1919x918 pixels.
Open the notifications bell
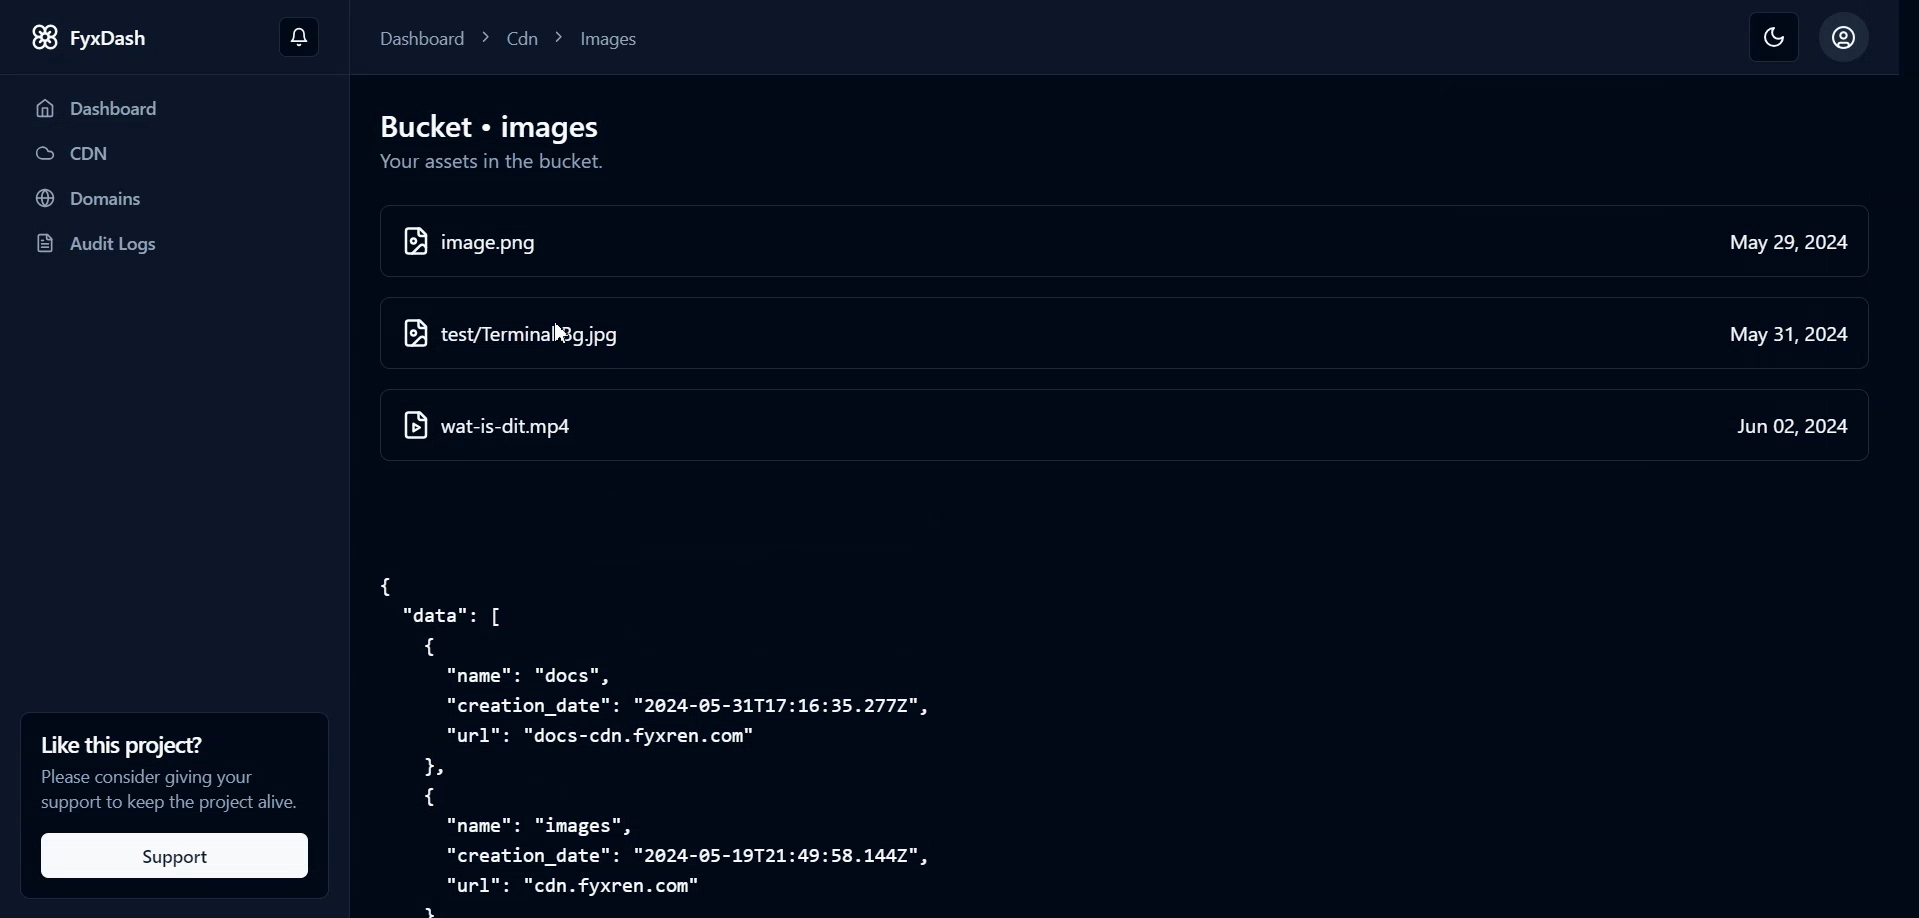point(298,38)
